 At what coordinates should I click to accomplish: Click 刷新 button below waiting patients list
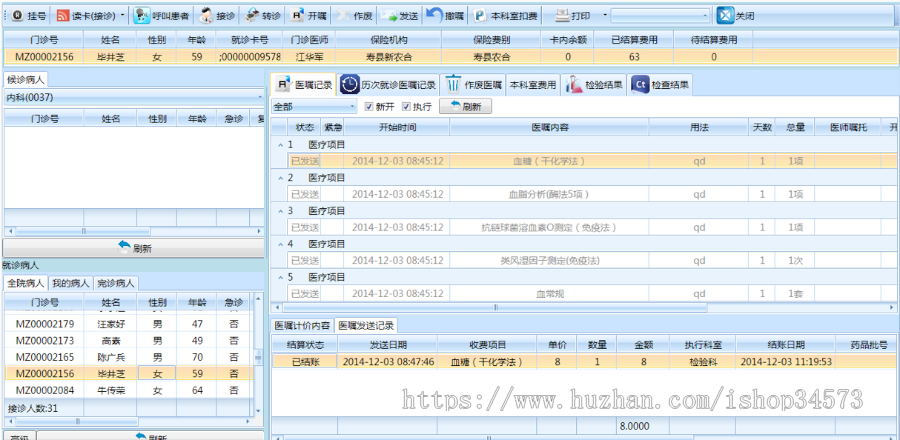134,248
